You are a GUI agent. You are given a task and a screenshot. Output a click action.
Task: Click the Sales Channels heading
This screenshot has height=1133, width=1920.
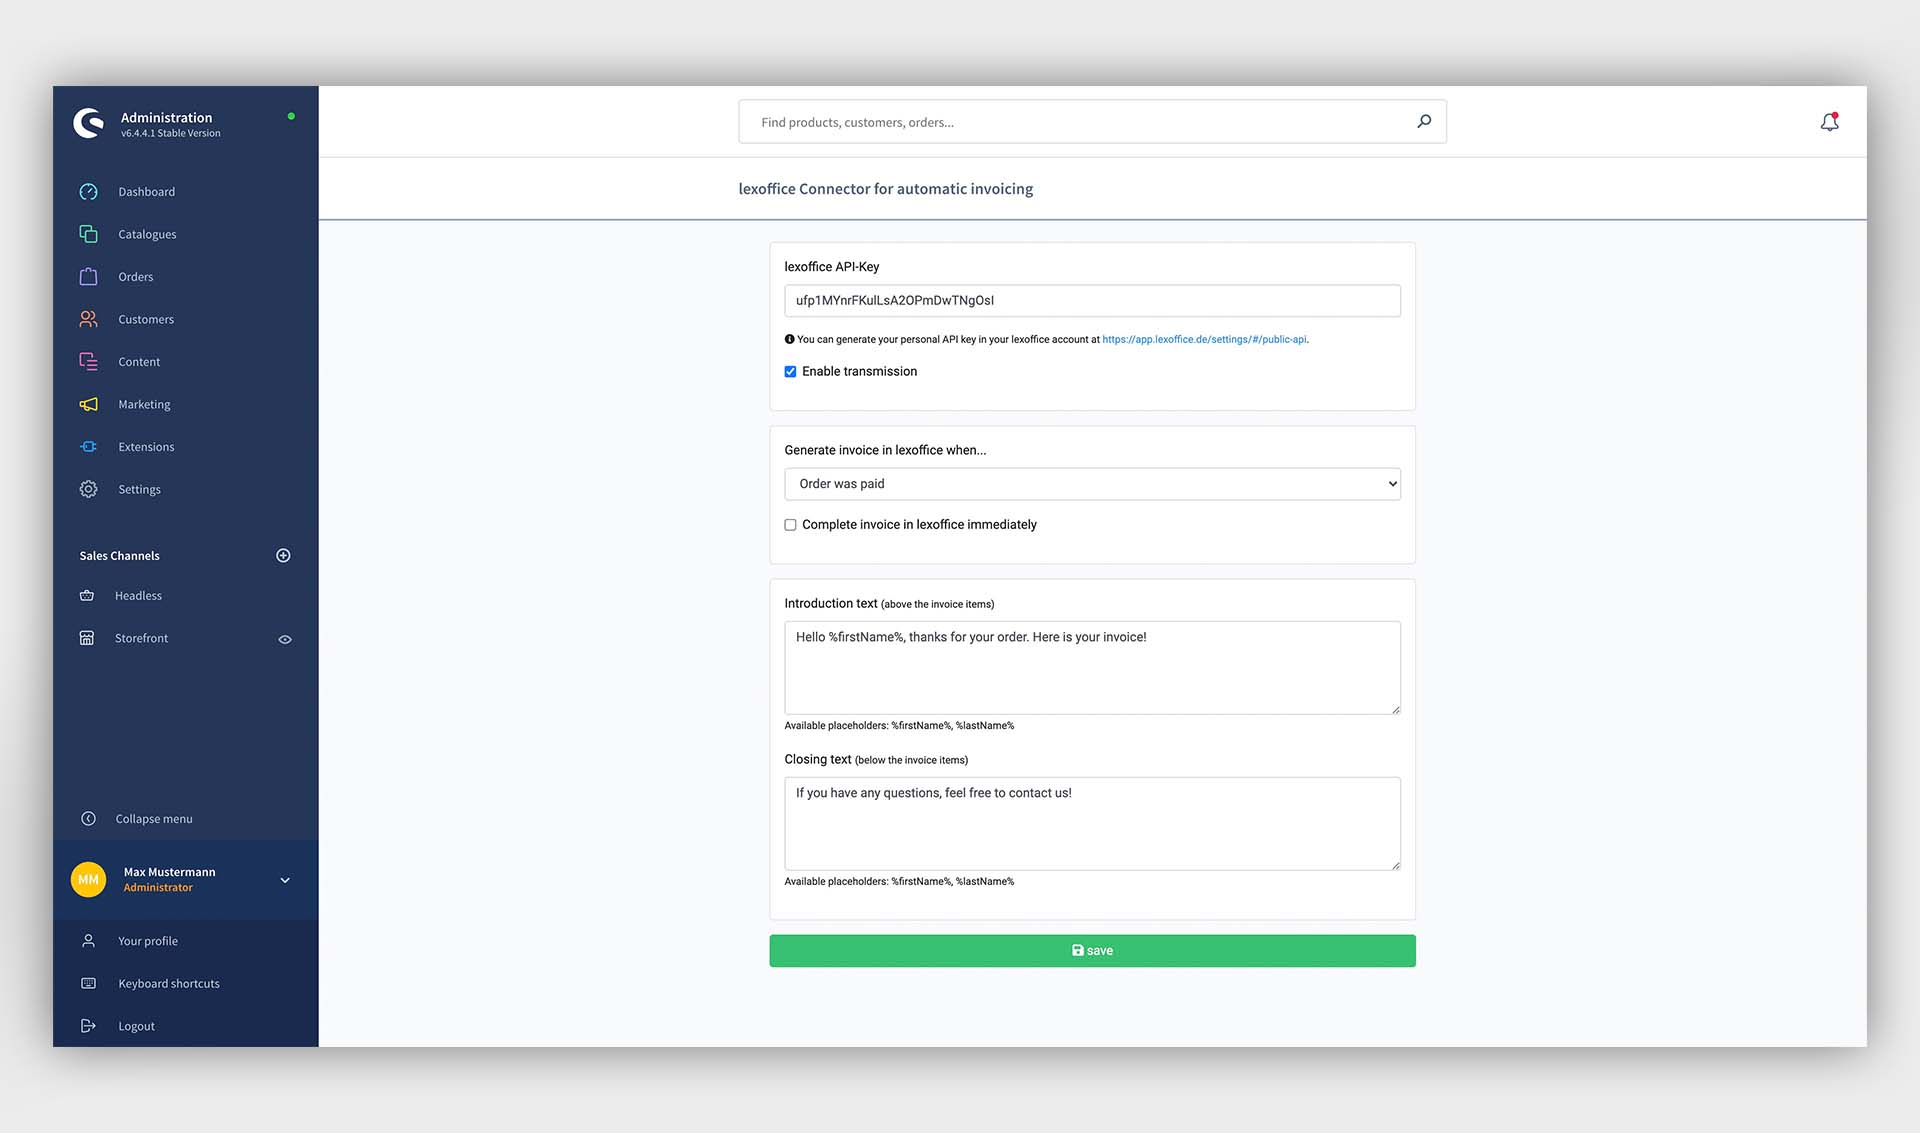click(x=119, y=556)
